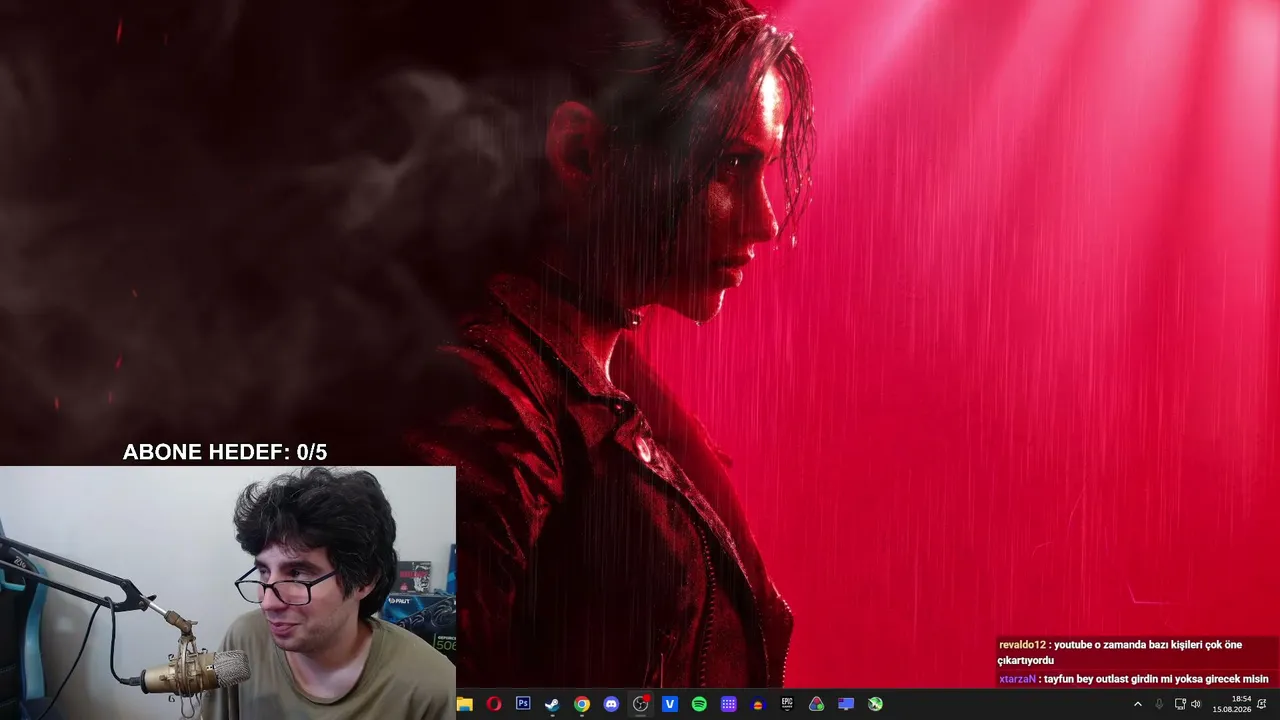Open the blue-and-orange round app on the taskbar
Image resolution: width=1280 pixels, height=720 pixels.
758,704
